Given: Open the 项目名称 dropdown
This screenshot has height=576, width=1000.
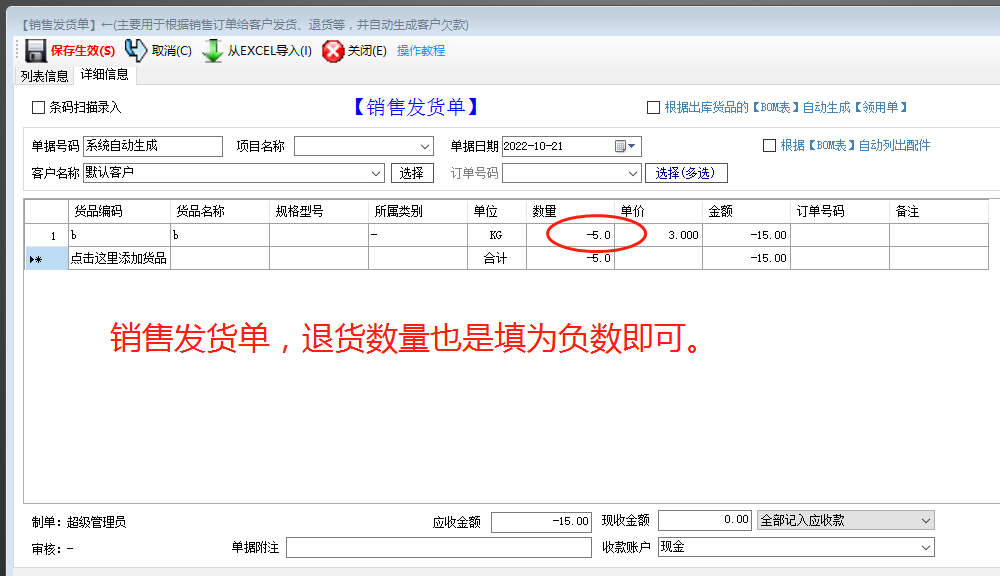Looking at the screenshot, I should [x=426, y=146].
